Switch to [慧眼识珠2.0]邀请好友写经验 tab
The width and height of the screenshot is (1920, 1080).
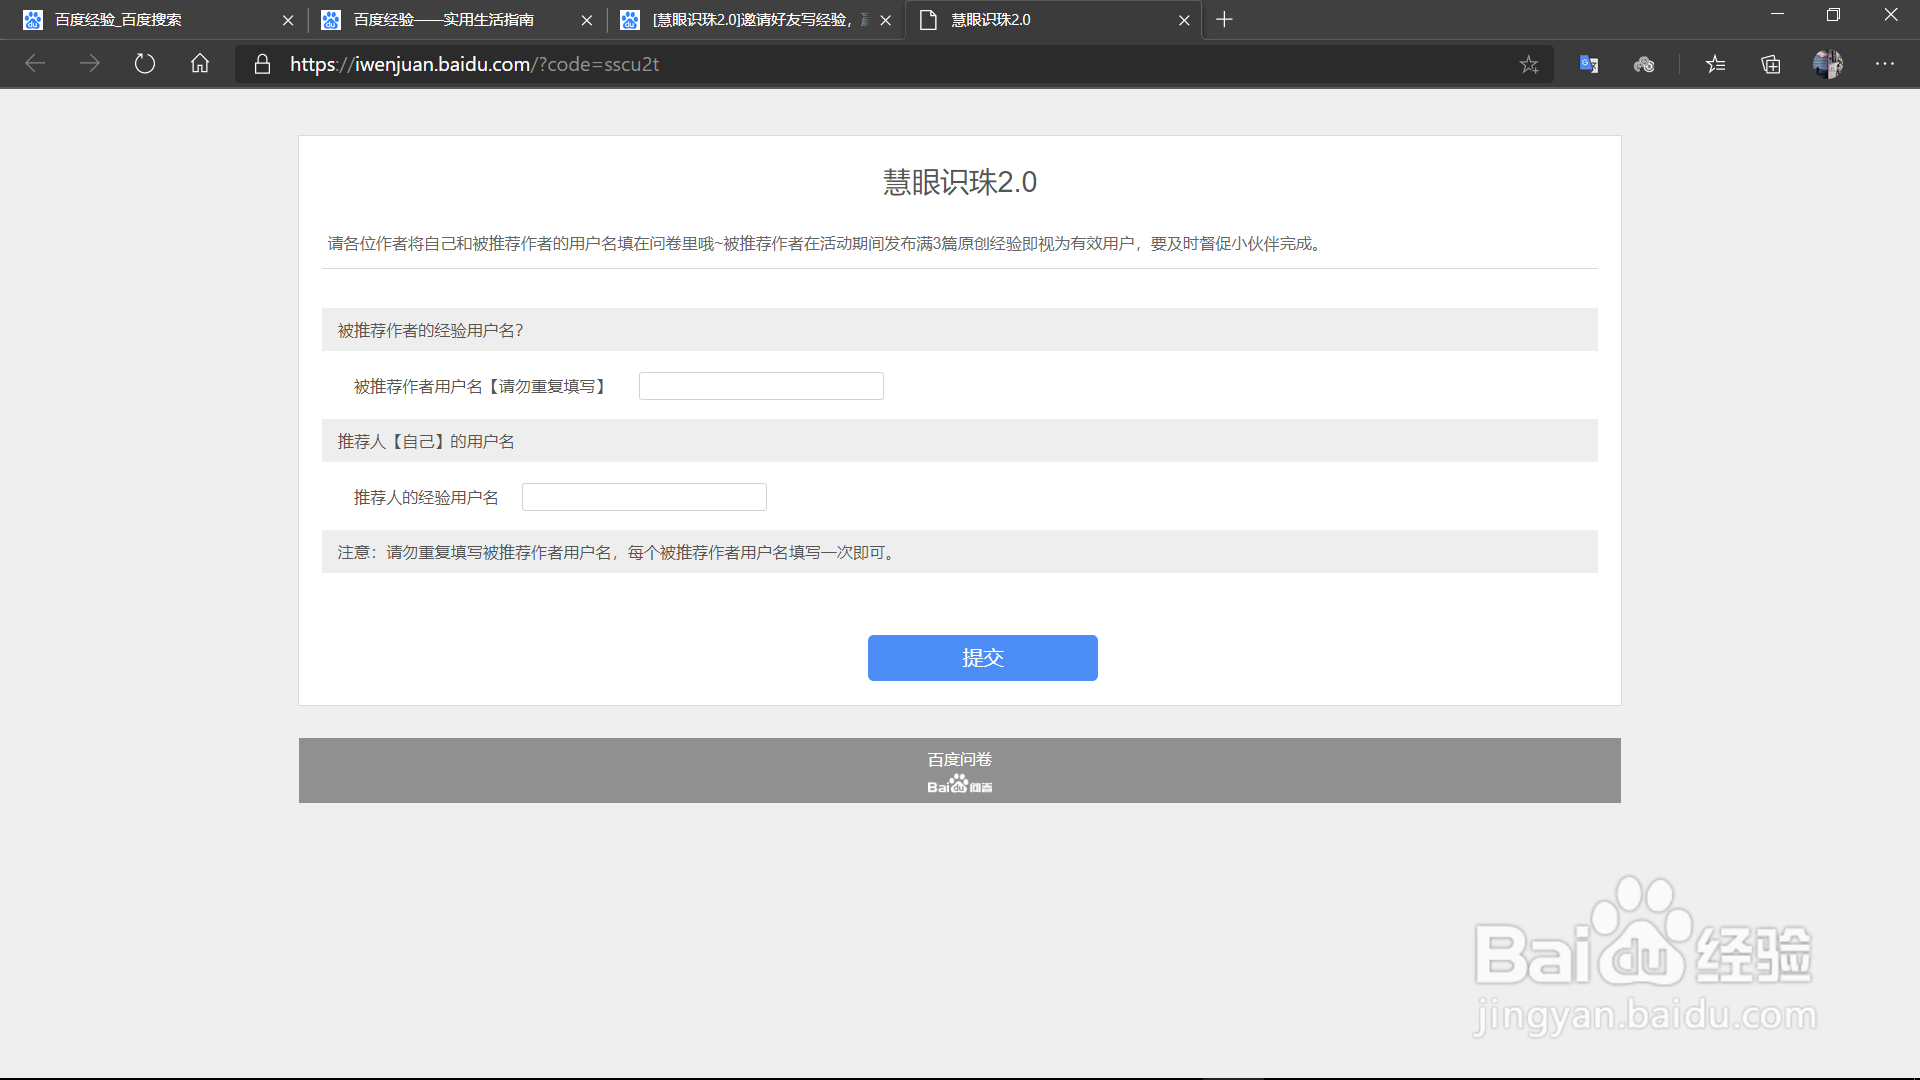745,20
